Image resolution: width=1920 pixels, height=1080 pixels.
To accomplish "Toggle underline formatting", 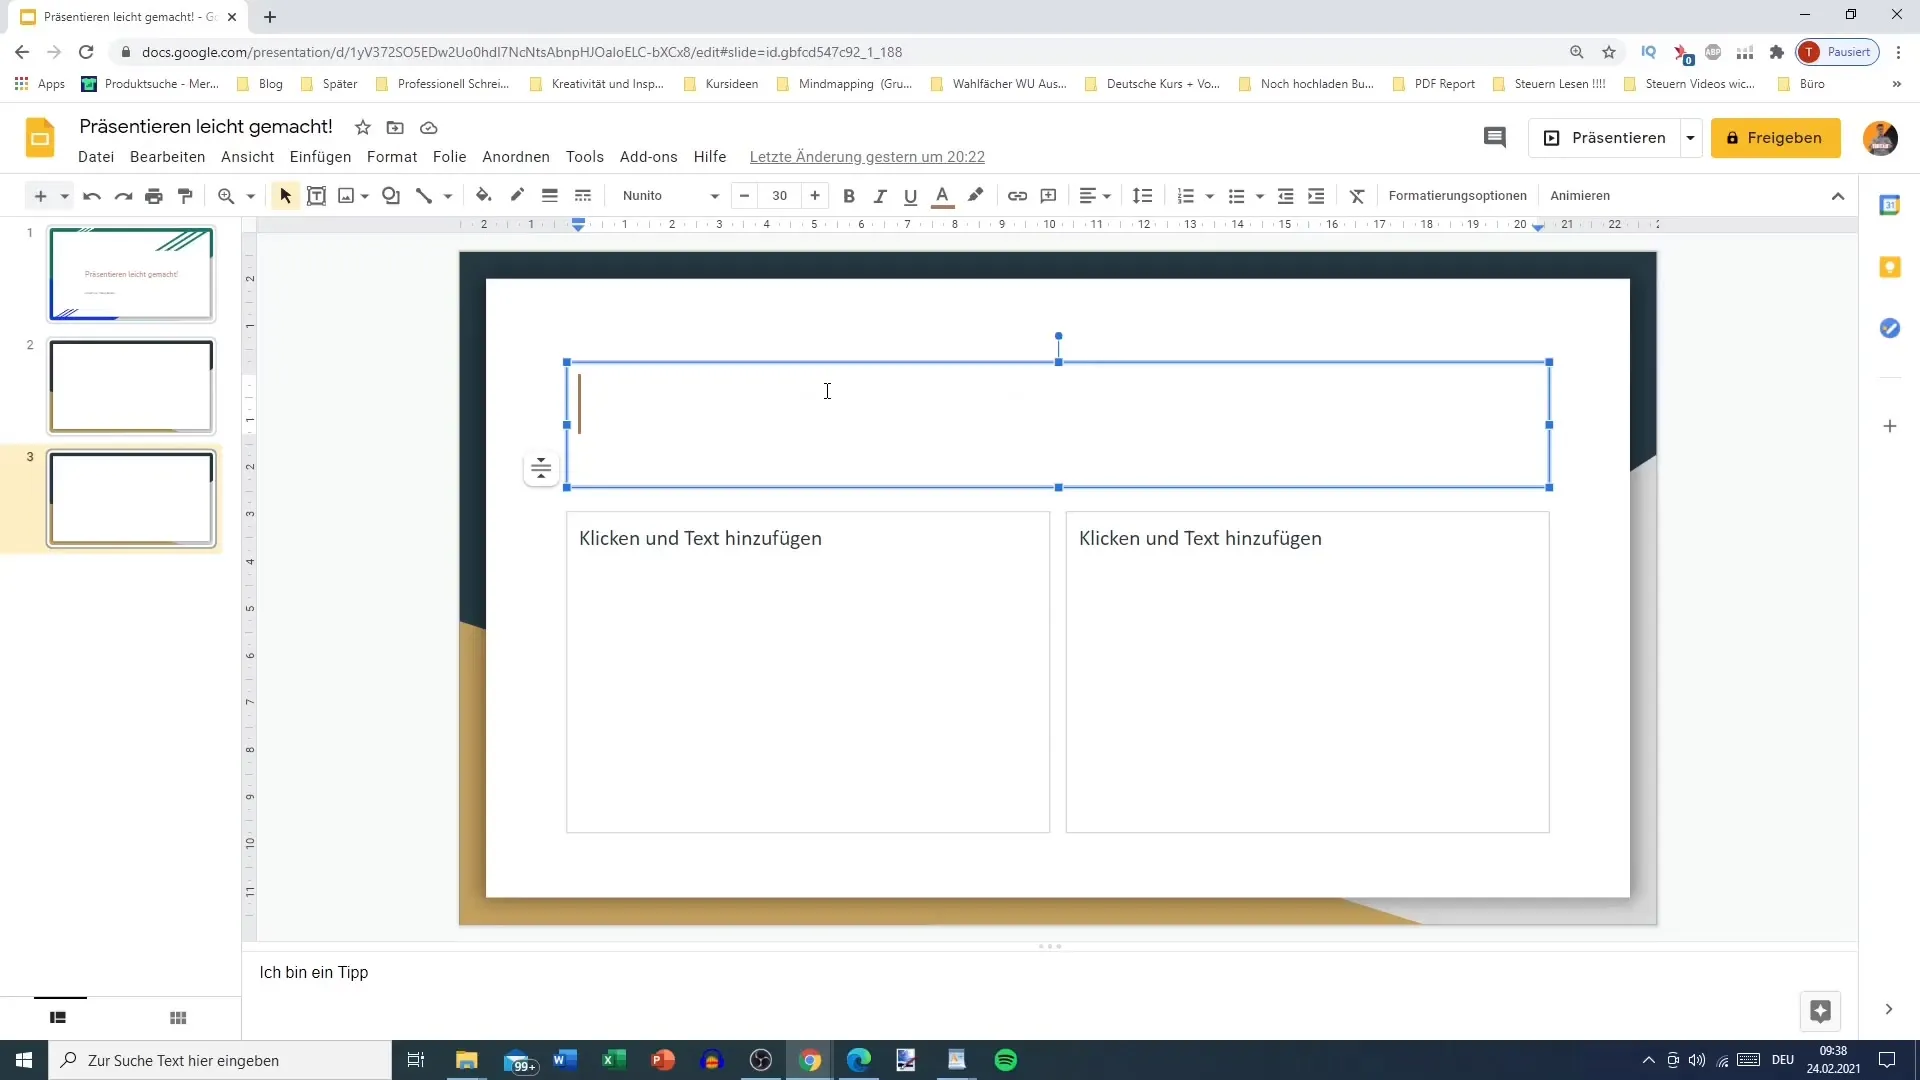I will 910,196.
